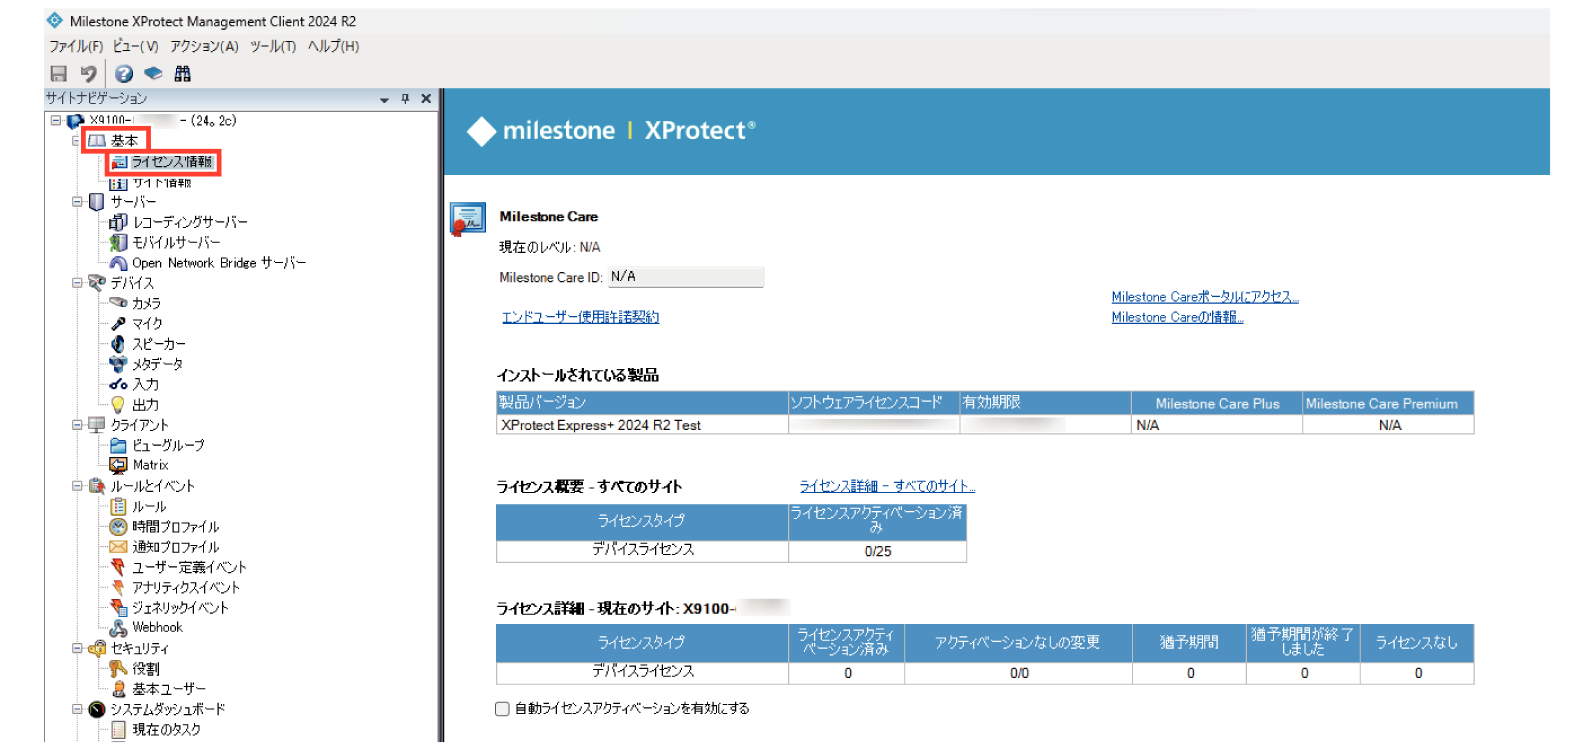The image size is (1594, 753).
Task: Open the ファイル(F) menu
Action: 76,46
